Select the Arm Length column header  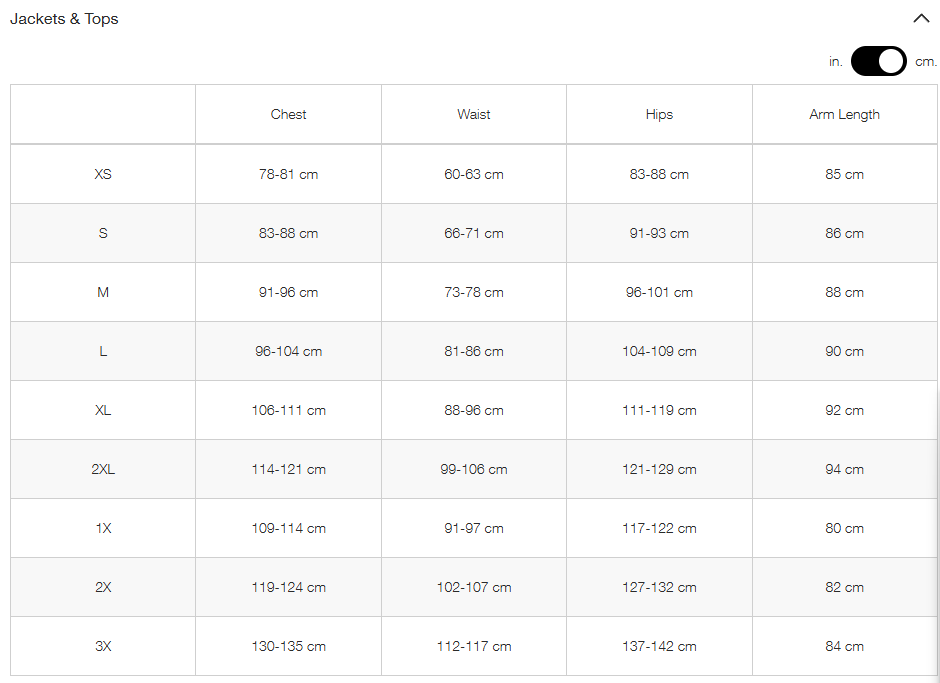(845, 115)
